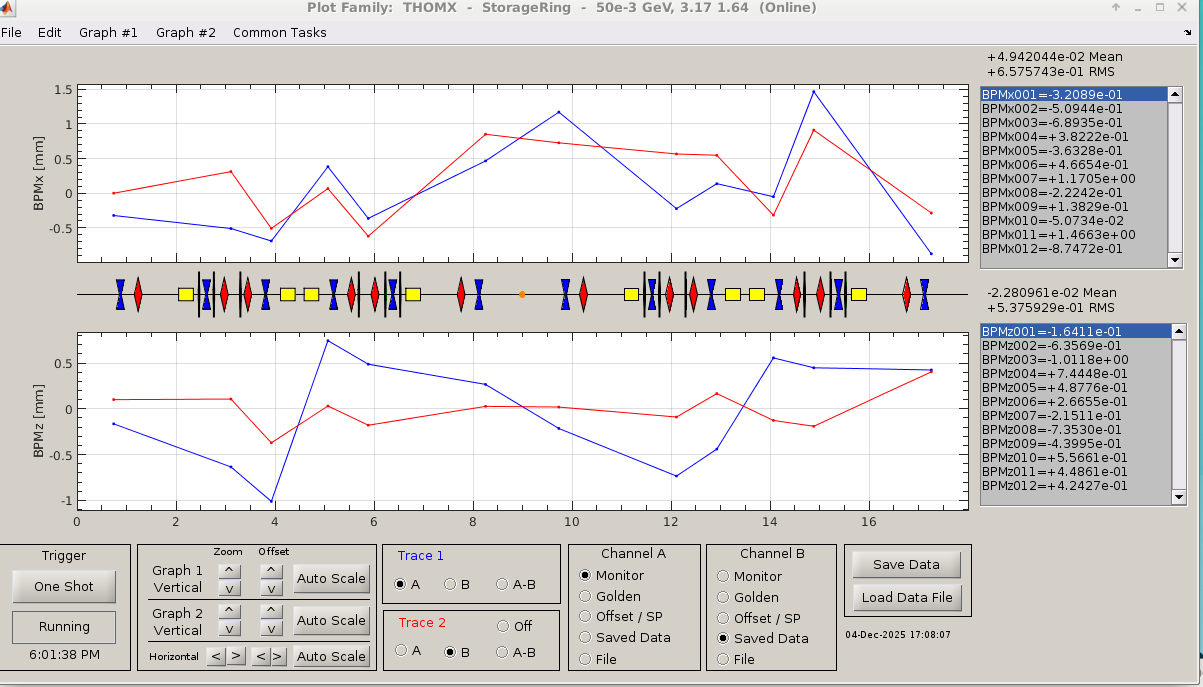Screen dimensions: 1203x687
Task: Open the Graph #1 menu
Action: 108,32
